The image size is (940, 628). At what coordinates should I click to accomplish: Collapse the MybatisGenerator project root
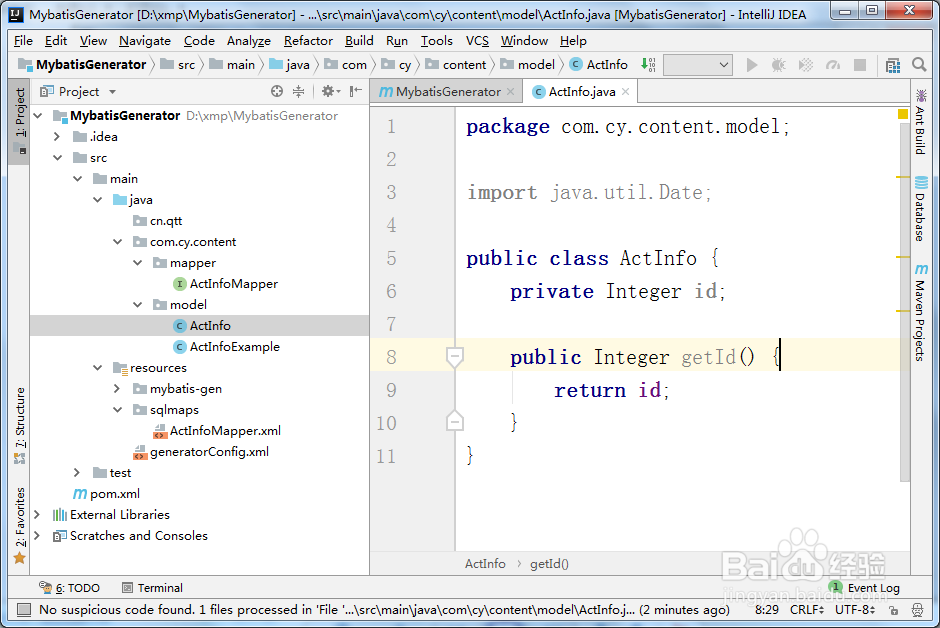(38, 116)
